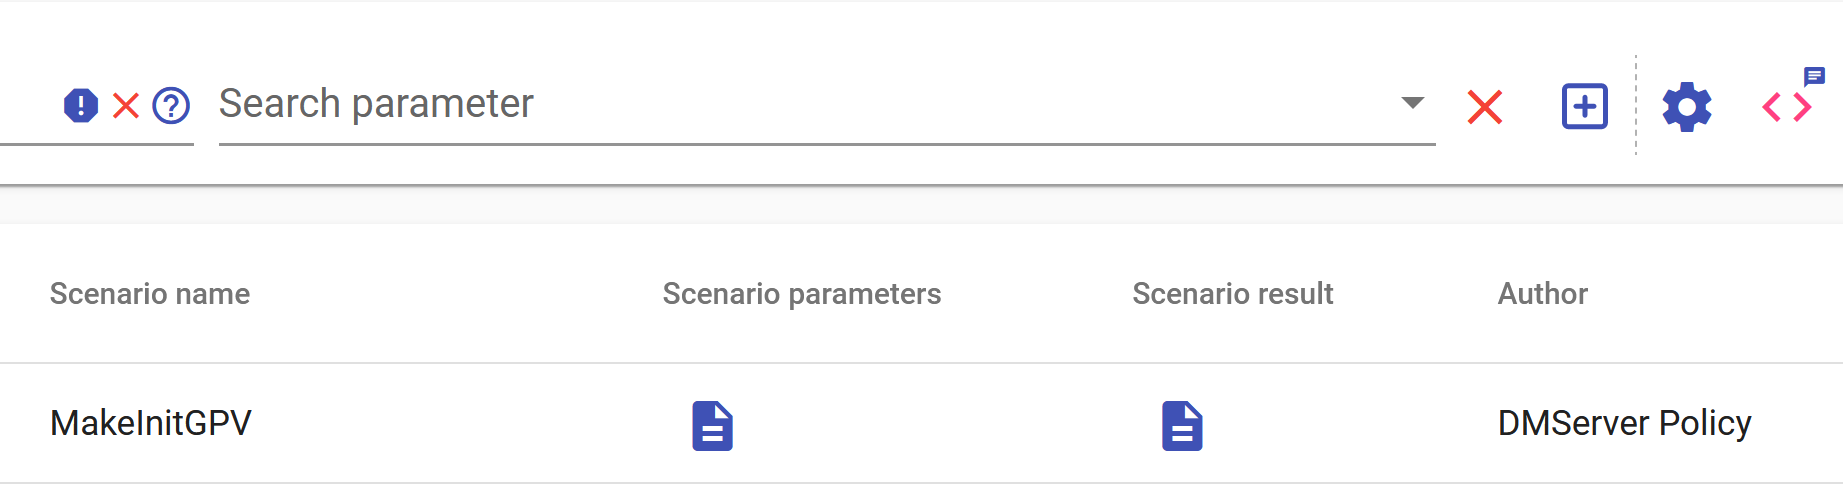Image resolution: width=1843 pixels, height=492 pixels.
Task: Click the blue octagon alert icon
Action: tap(81, 105)
